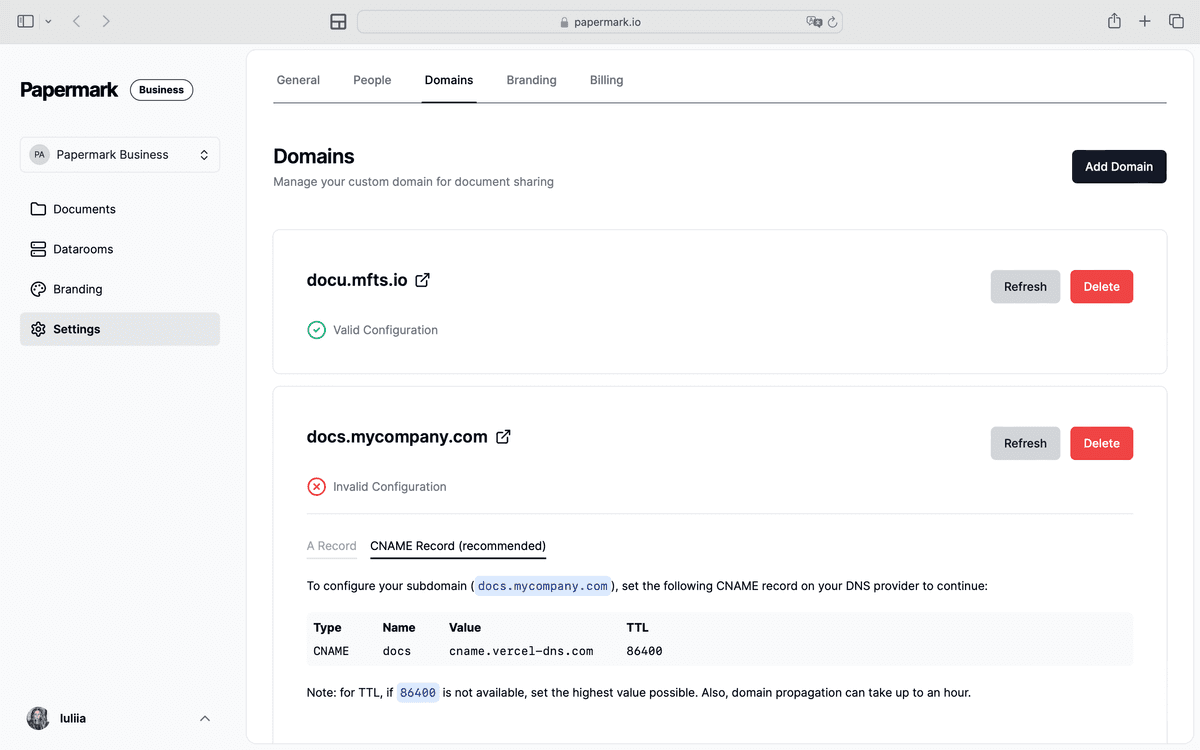Click the page reload icon in address bar
1200x750 pixels.
coord(832,22)
